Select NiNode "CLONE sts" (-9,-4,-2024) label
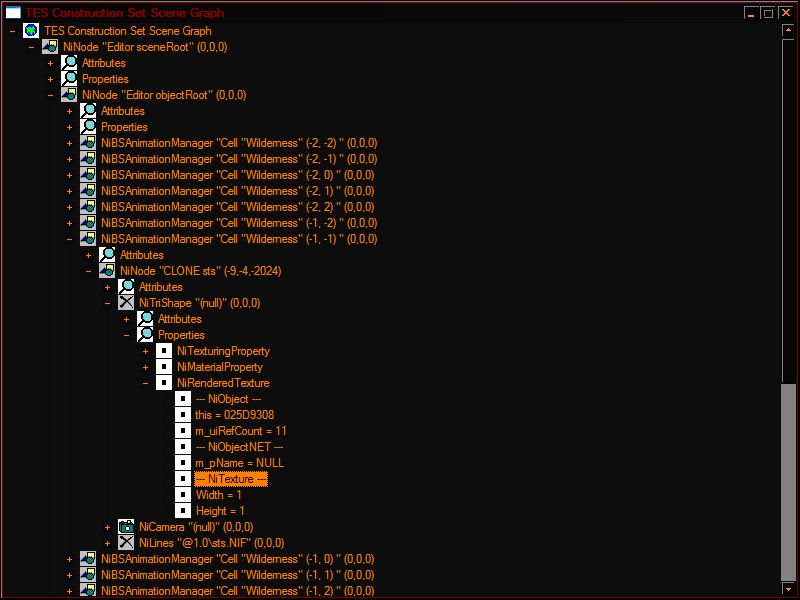 coord(201,270)
